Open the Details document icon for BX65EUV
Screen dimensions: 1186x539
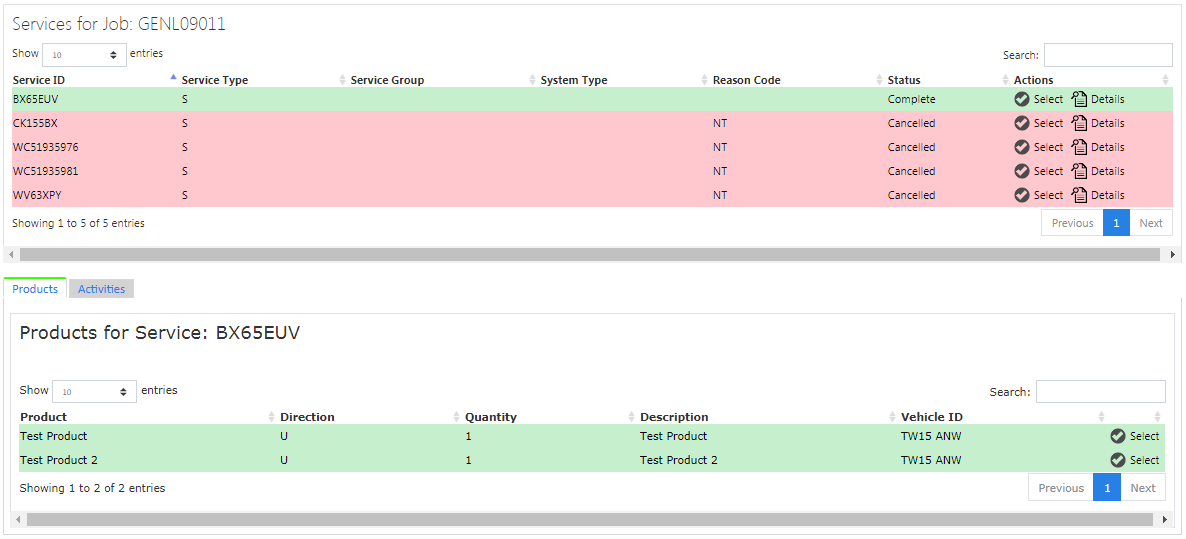1079,99
